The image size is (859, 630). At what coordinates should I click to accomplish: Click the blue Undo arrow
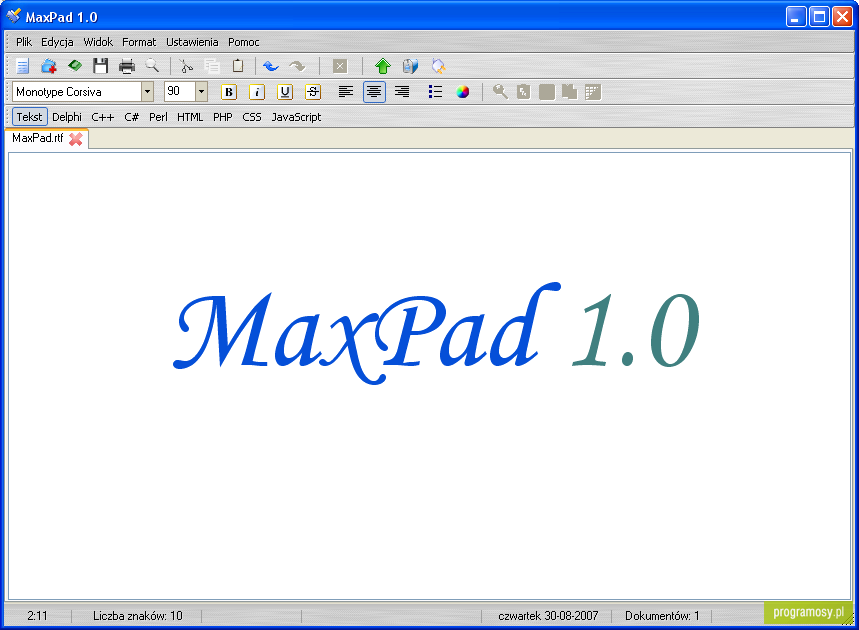271,66
